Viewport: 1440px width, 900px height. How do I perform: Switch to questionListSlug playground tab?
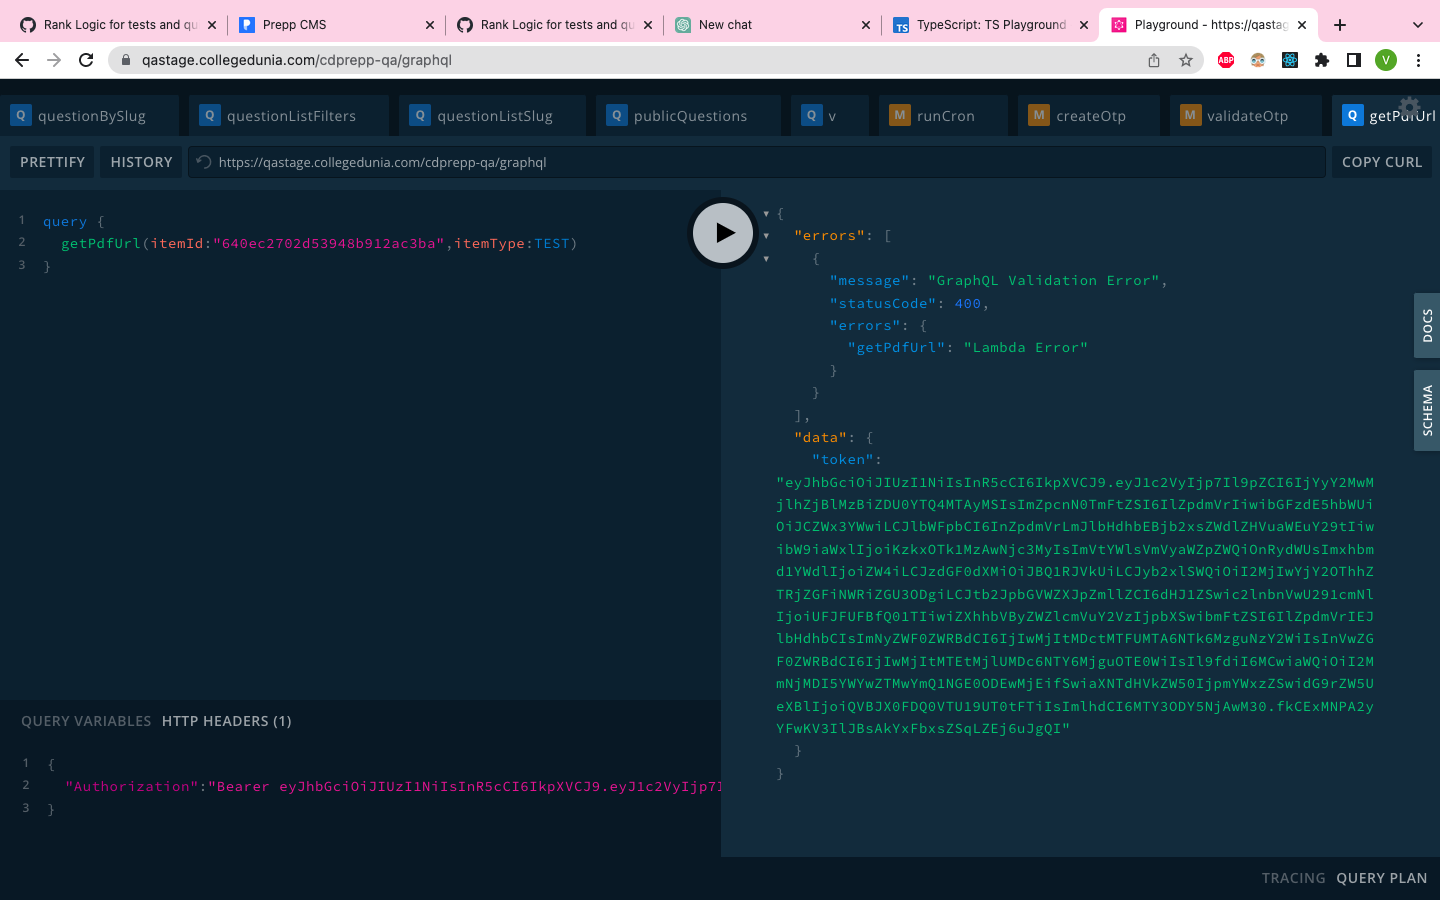point(494,116)
